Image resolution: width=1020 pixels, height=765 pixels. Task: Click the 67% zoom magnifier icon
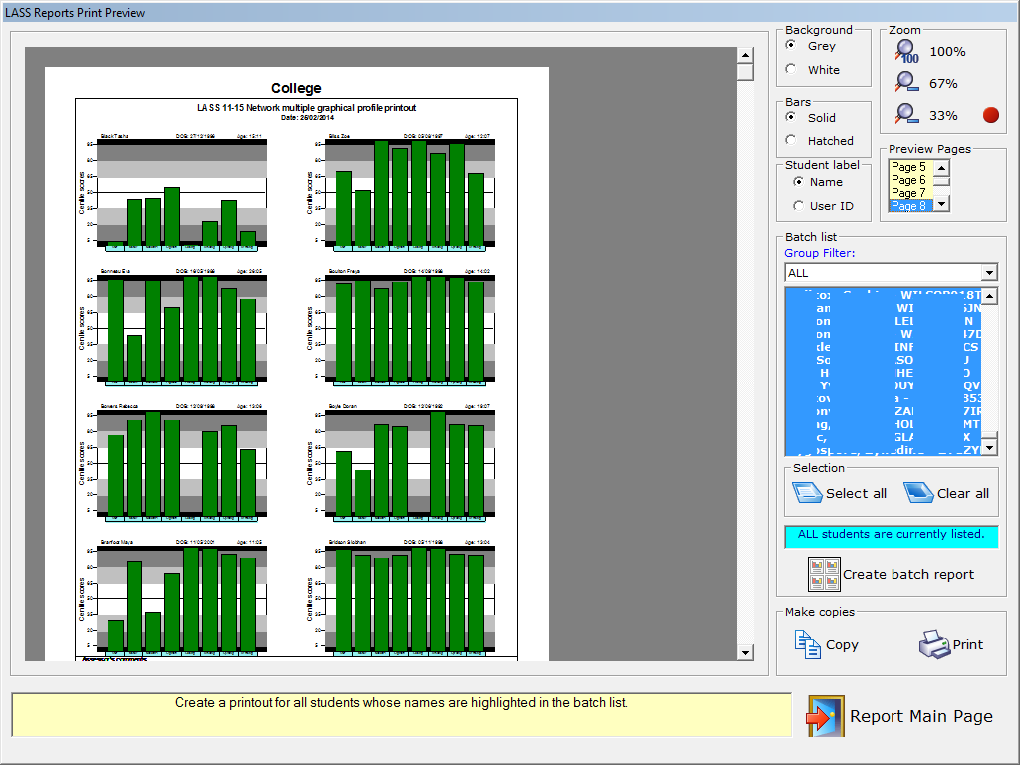906,83
